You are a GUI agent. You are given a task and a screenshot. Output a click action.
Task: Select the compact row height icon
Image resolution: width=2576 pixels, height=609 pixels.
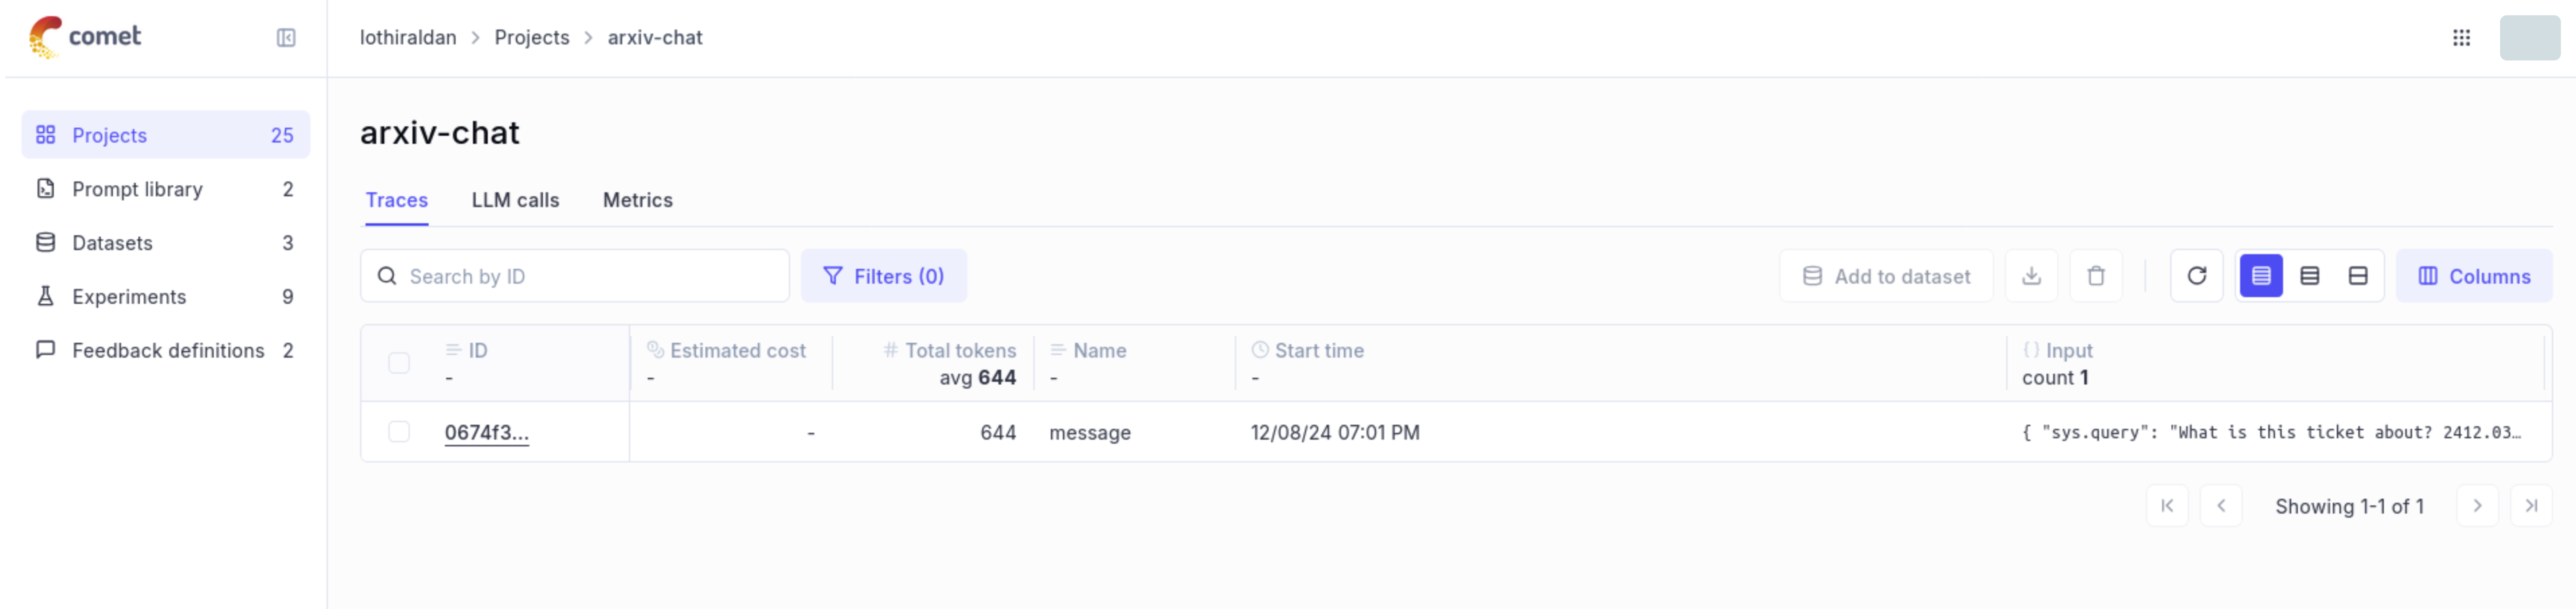tap(2260, 276)
